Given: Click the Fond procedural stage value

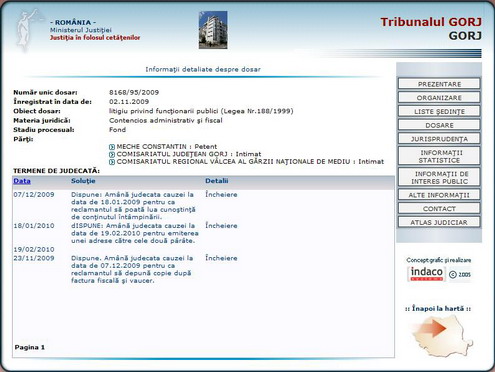Looking at the screenshot, I should click(117, 130).
